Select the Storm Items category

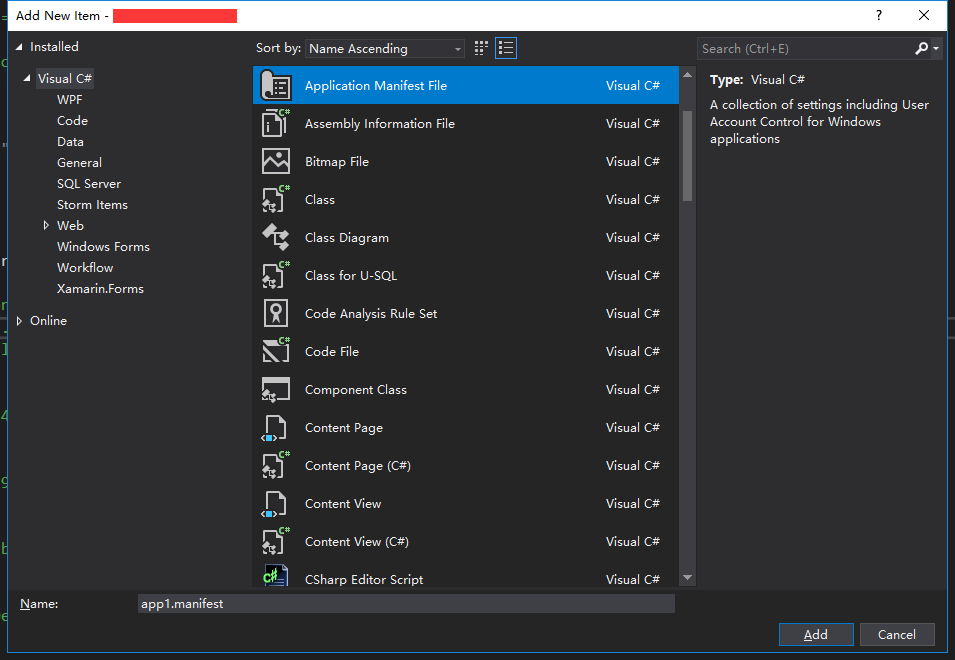[93, 205]
